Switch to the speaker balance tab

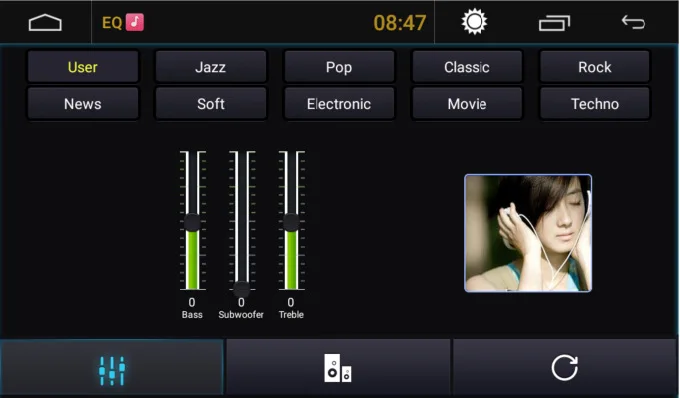[338, 368]
